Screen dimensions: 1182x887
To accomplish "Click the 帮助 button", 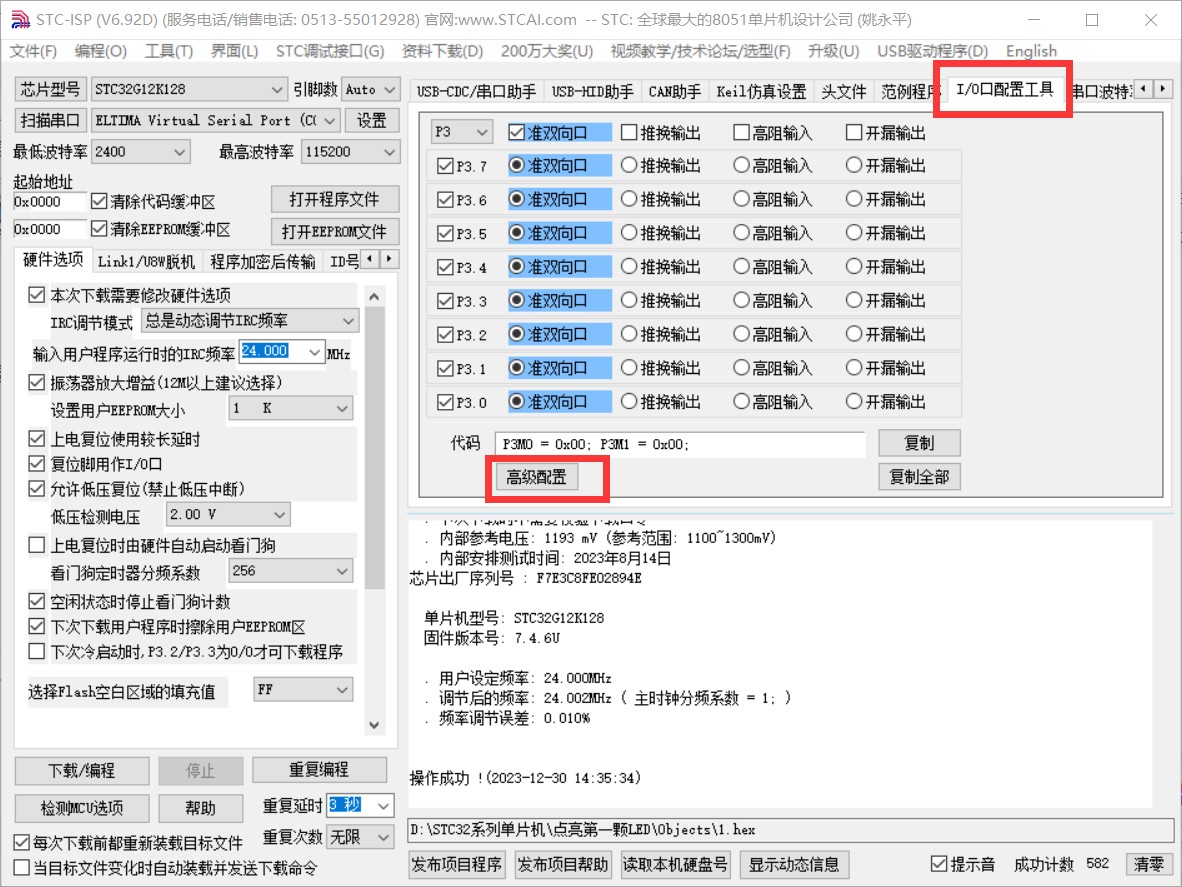I will point(201,808).
